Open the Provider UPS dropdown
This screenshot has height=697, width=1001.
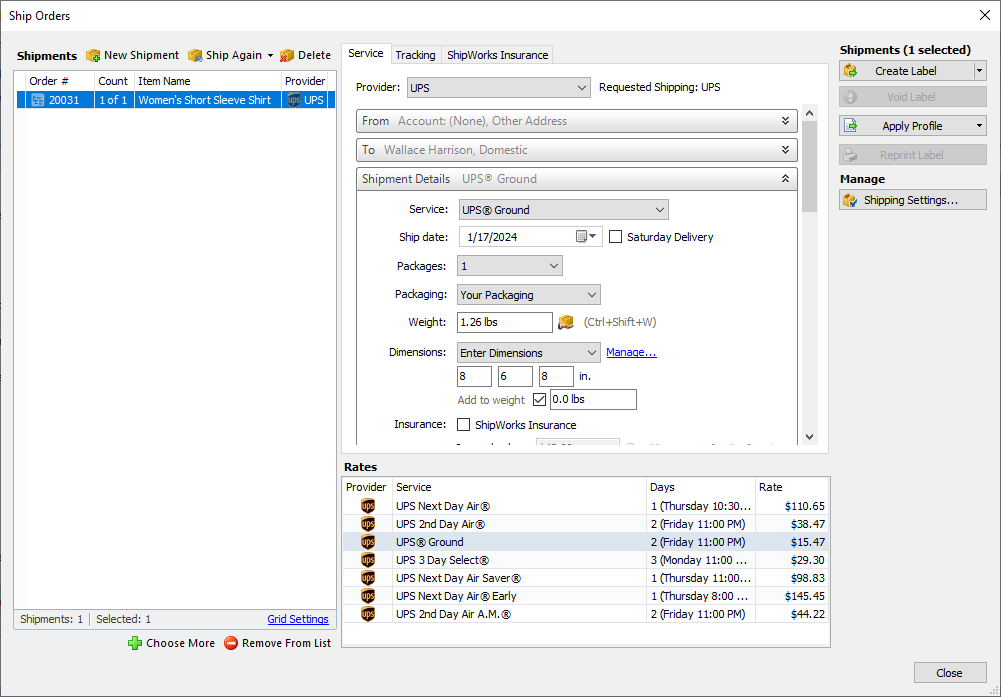[498, 87]
